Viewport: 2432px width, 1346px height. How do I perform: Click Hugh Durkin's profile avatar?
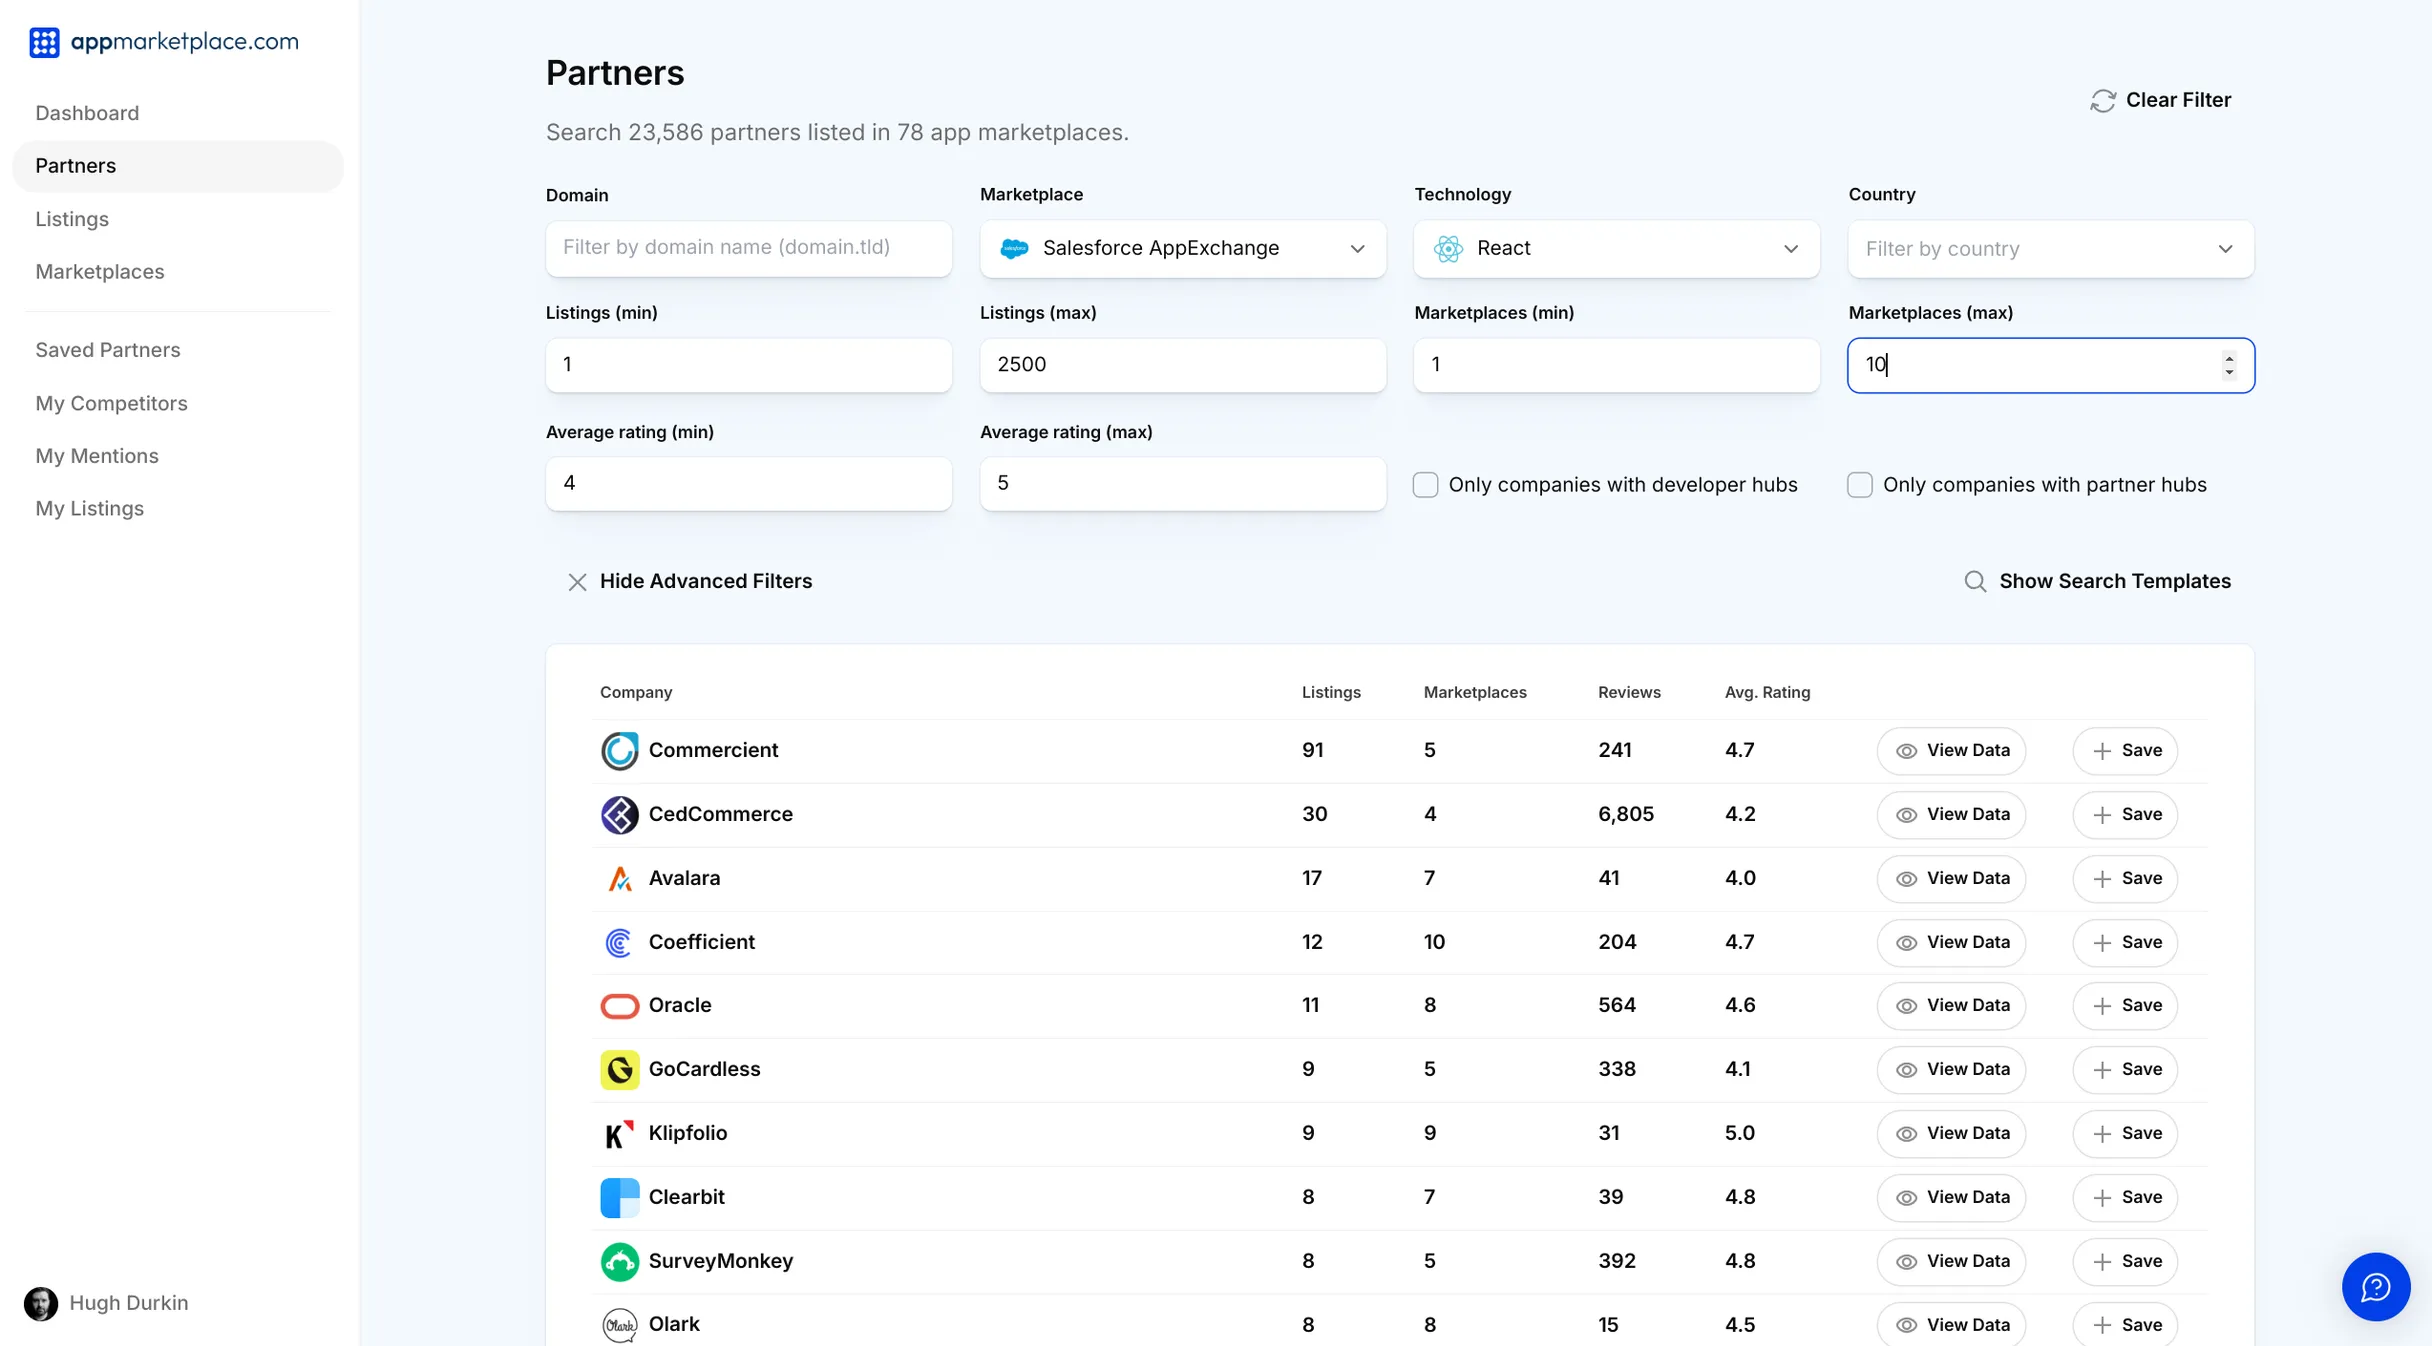(x=41, y=1304)
